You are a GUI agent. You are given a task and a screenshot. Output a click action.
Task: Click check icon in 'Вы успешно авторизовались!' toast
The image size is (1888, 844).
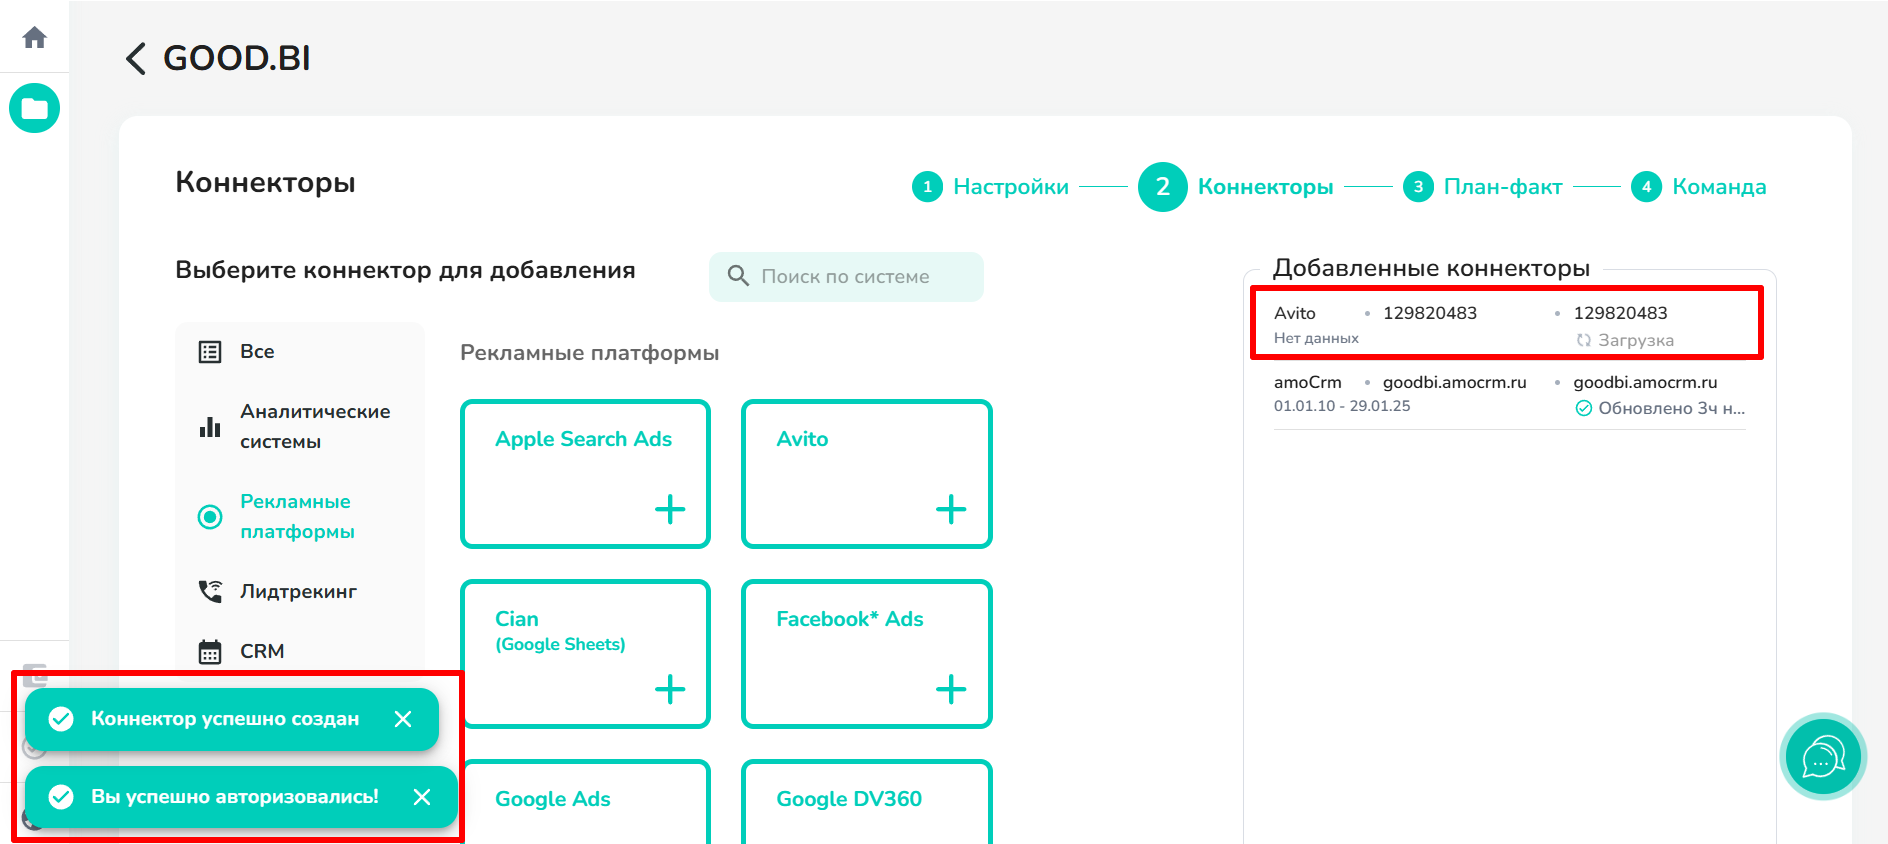61,797
